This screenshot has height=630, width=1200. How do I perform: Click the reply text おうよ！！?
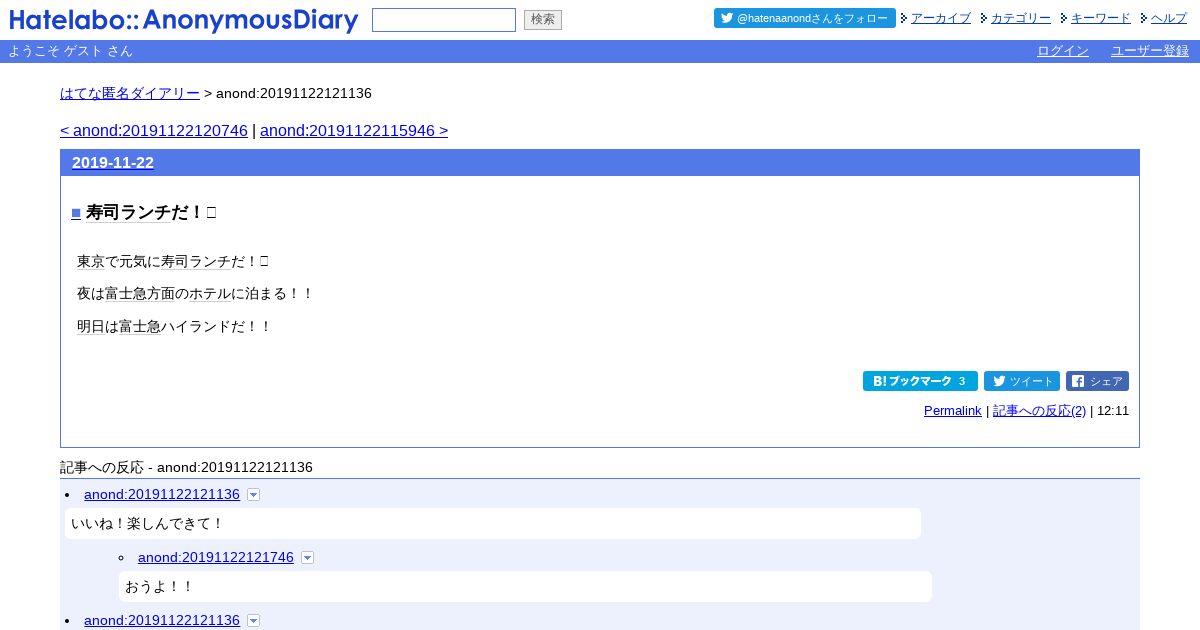pos(160,587)
